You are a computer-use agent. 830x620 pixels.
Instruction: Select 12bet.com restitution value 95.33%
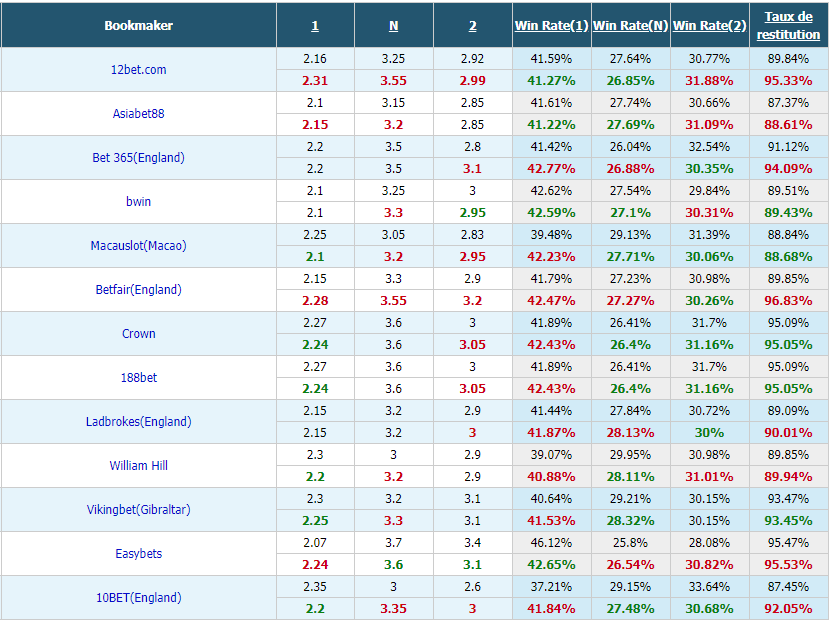[788, 80]
